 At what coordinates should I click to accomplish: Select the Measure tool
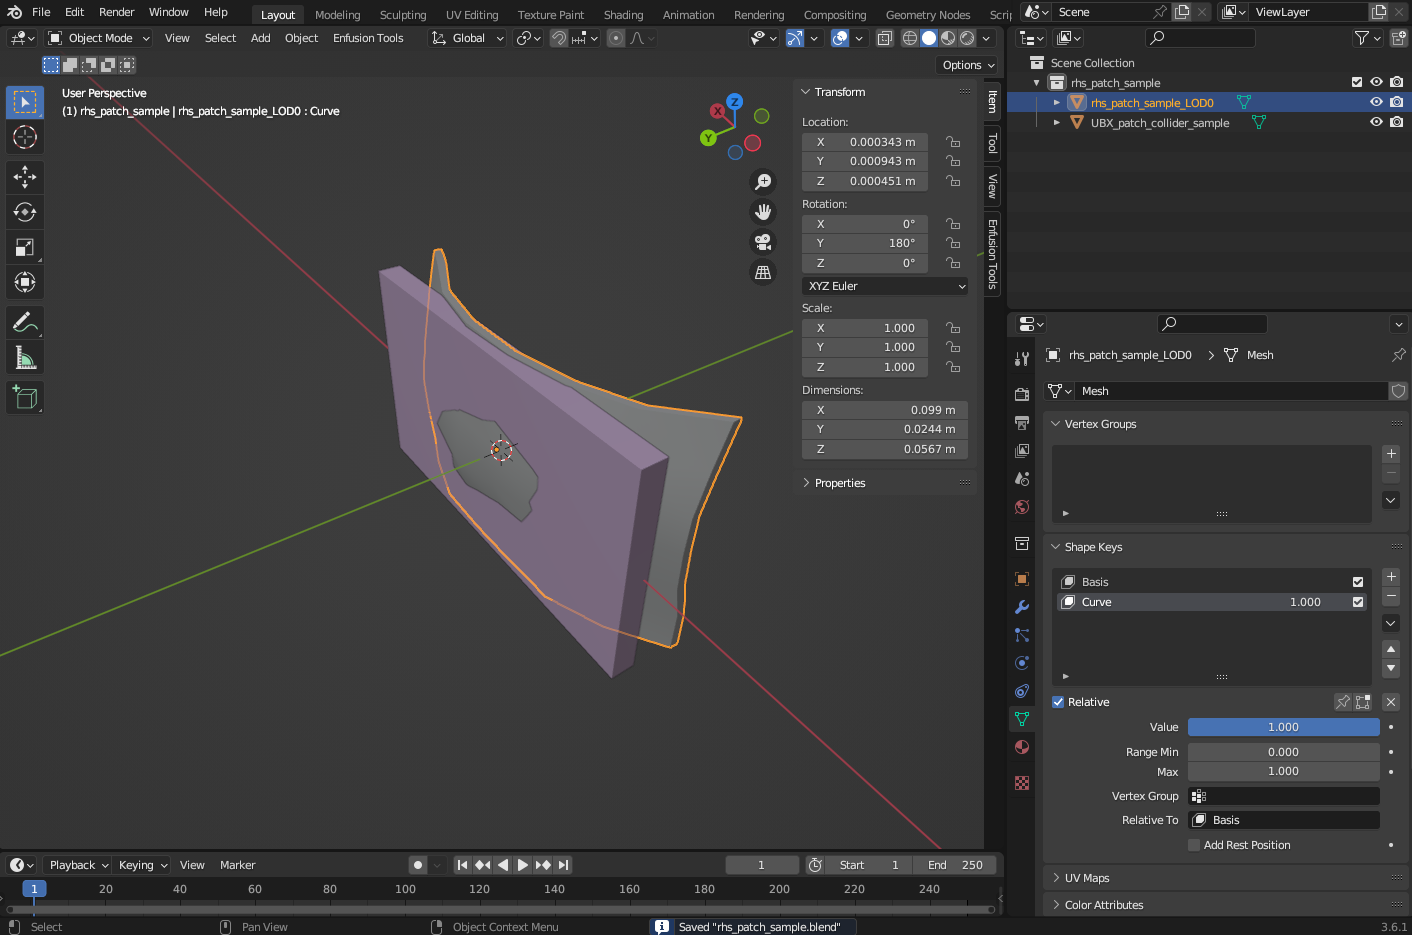pyautogui.click(x=25, y=358)
